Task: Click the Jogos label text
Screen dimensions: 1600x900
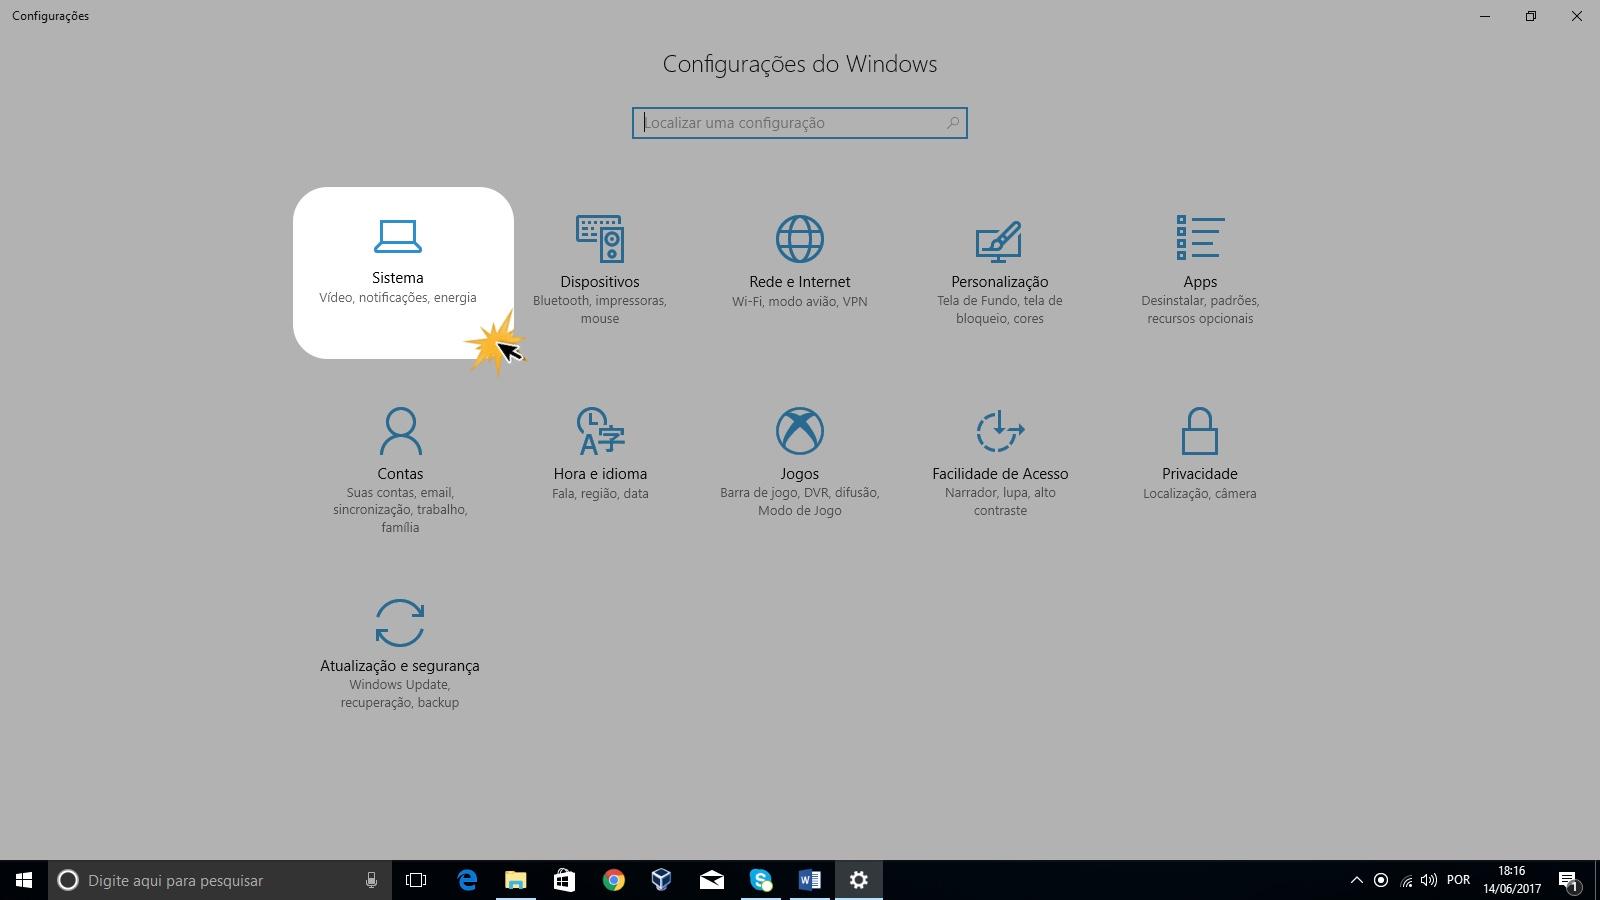Action: pos(800,474)
